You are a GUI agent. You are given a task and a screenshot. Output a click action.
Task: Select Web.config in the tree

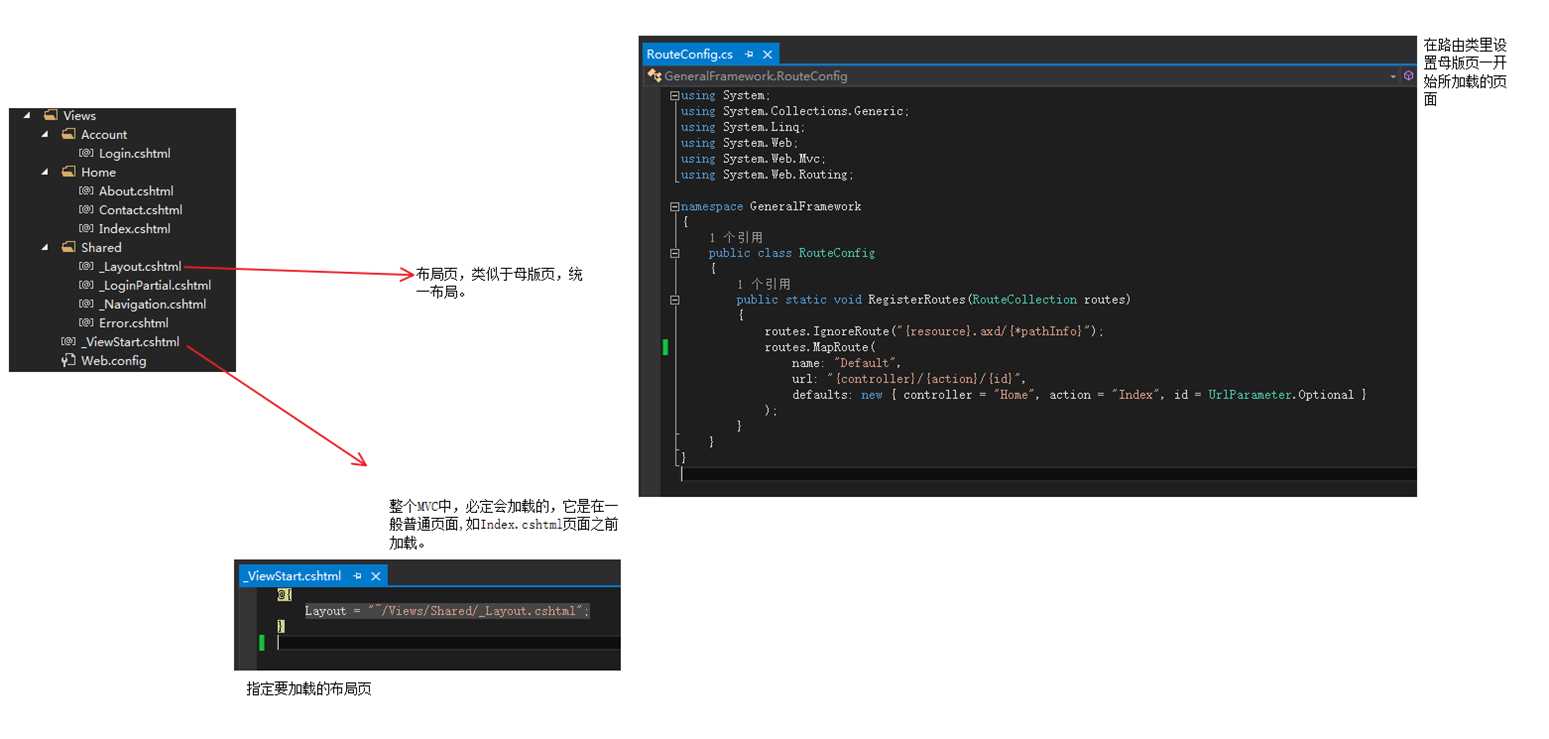tap(114, 361)
